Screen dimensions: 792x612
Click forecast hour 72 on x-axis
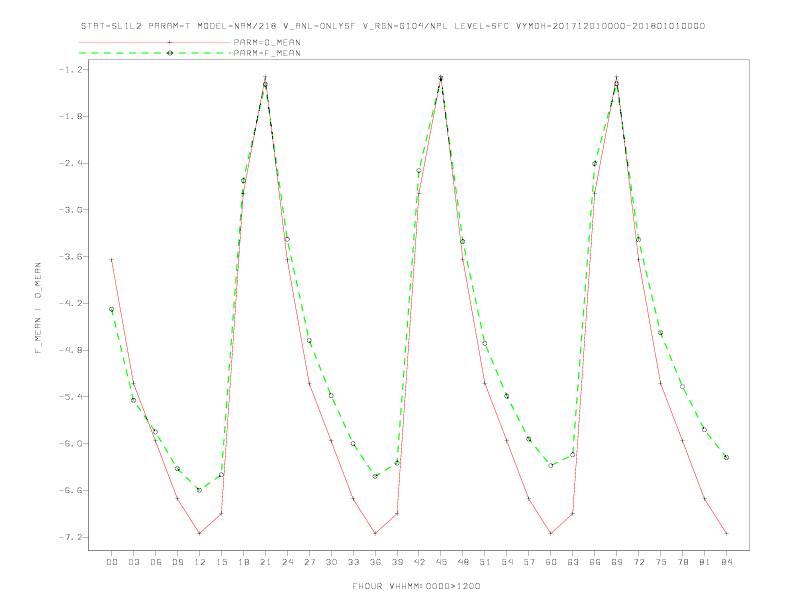pos(639,562)
